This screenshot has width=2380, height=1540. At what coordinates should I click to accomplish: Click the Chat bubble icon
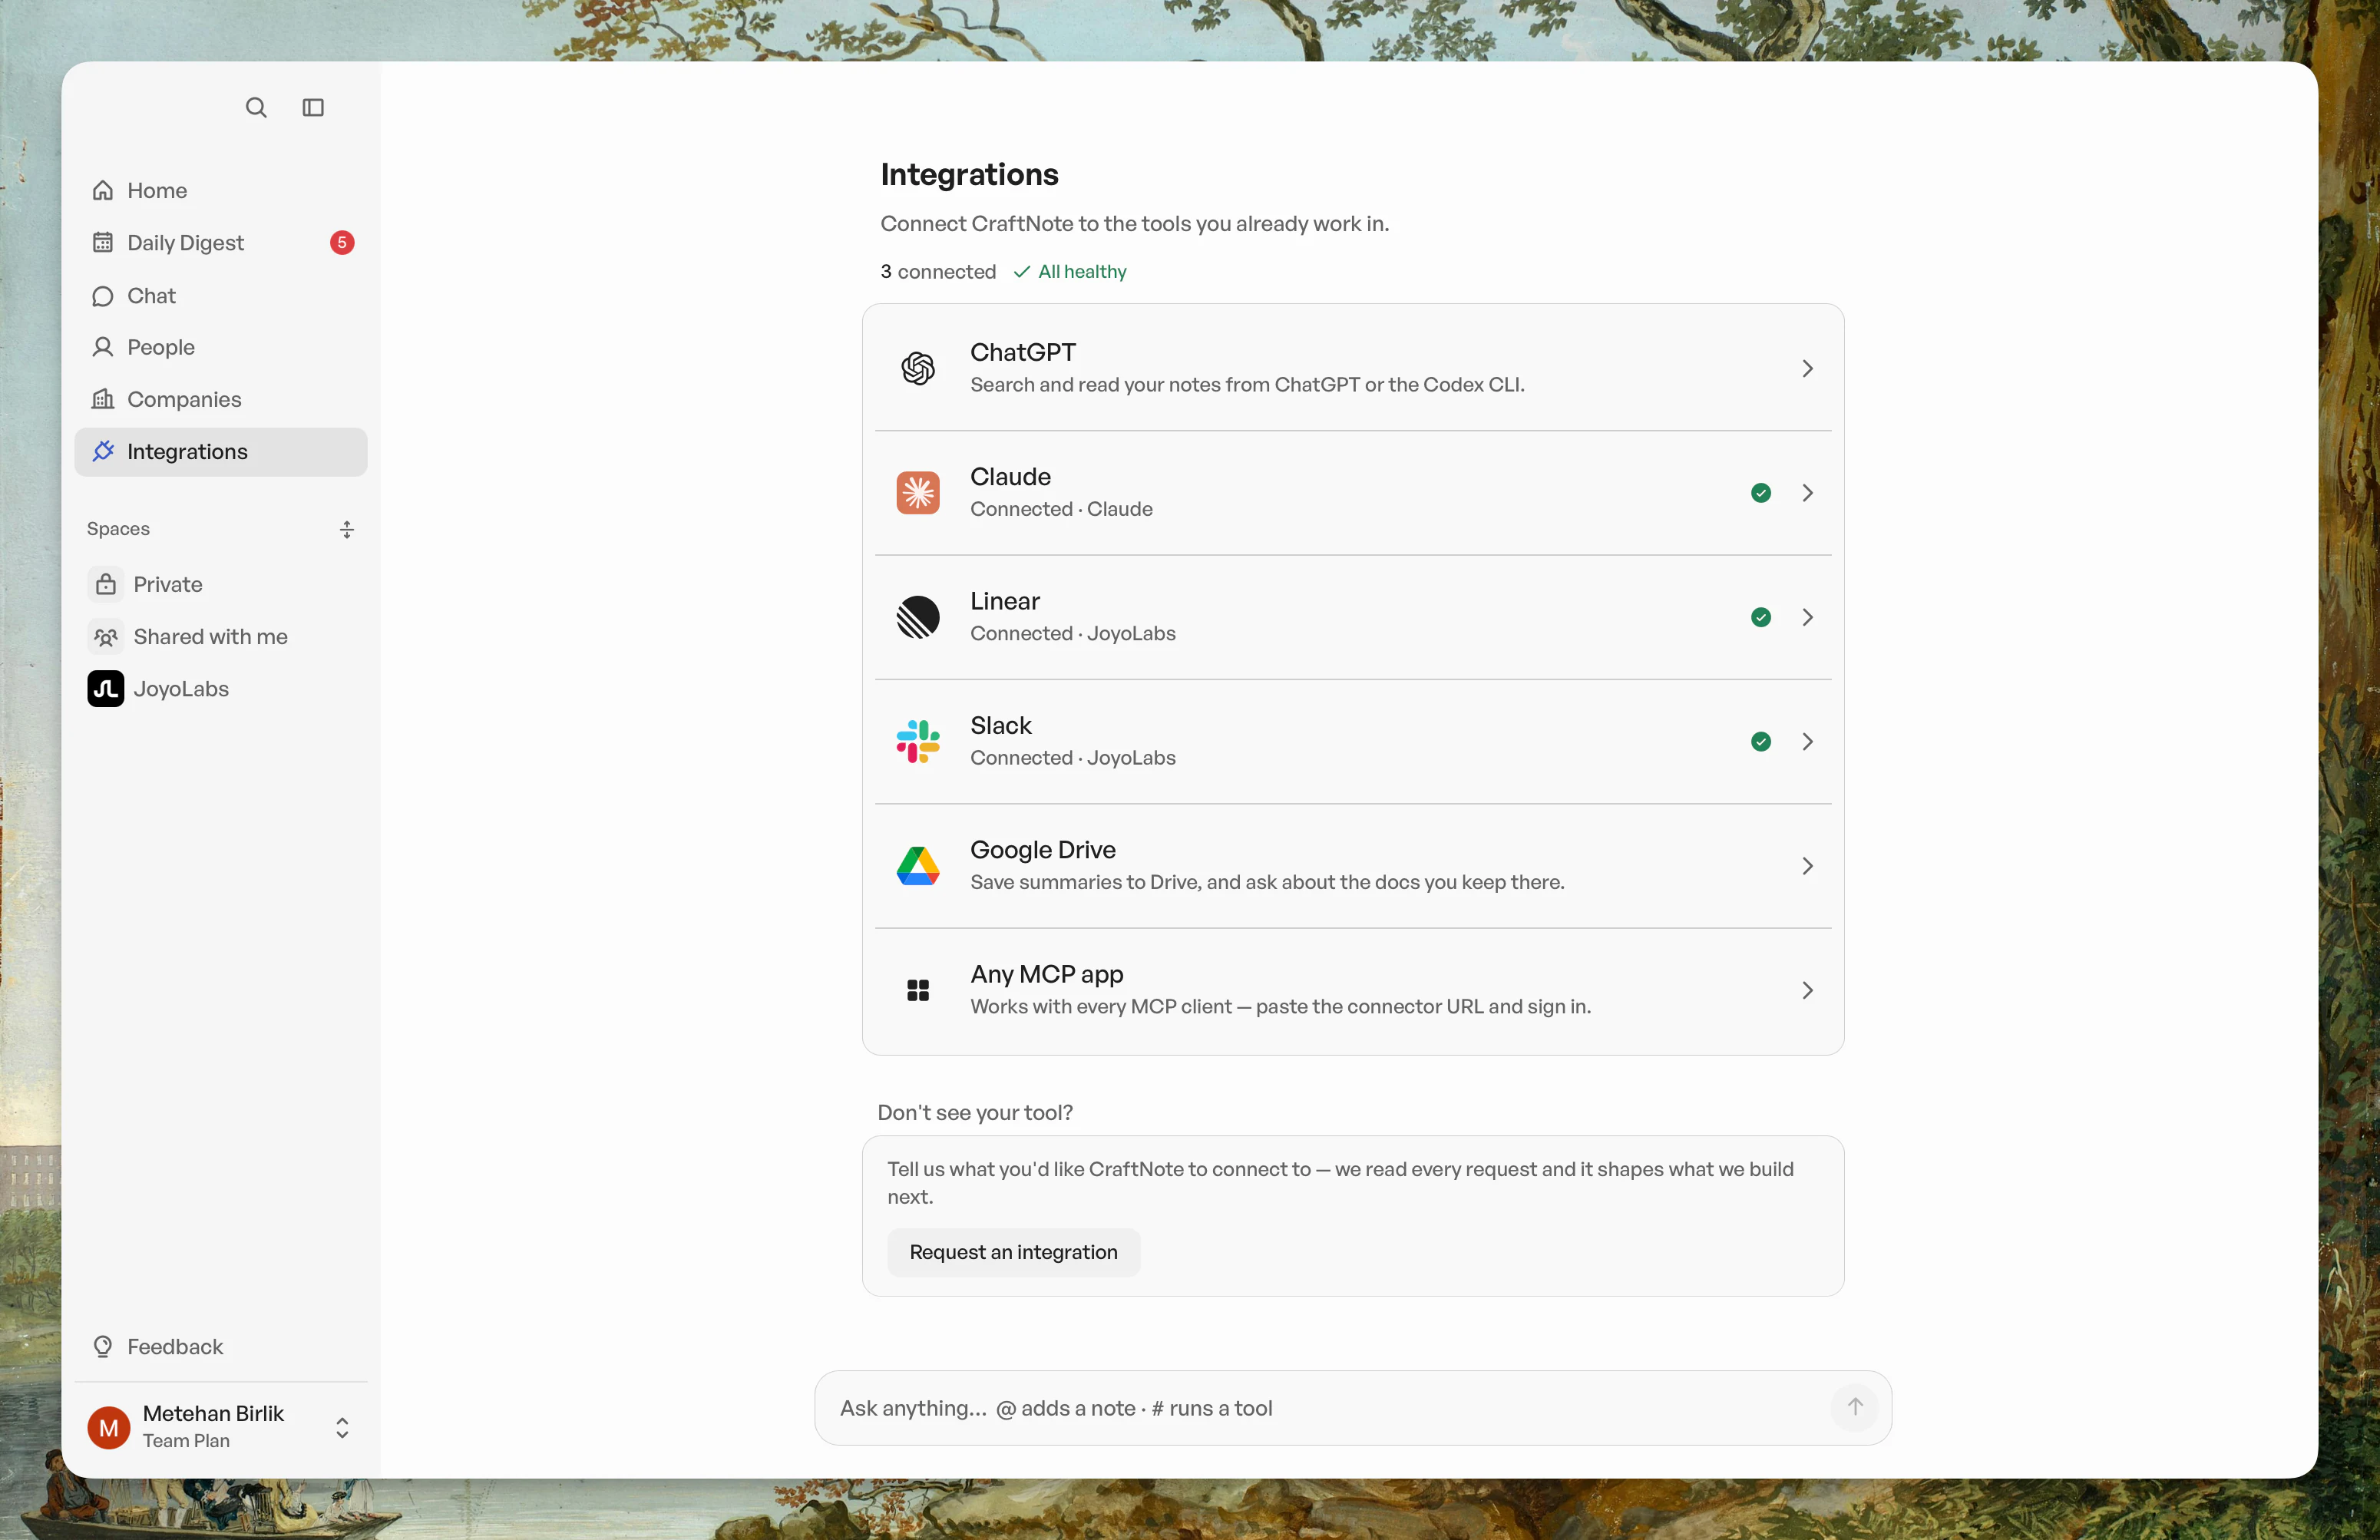point(103,296)
